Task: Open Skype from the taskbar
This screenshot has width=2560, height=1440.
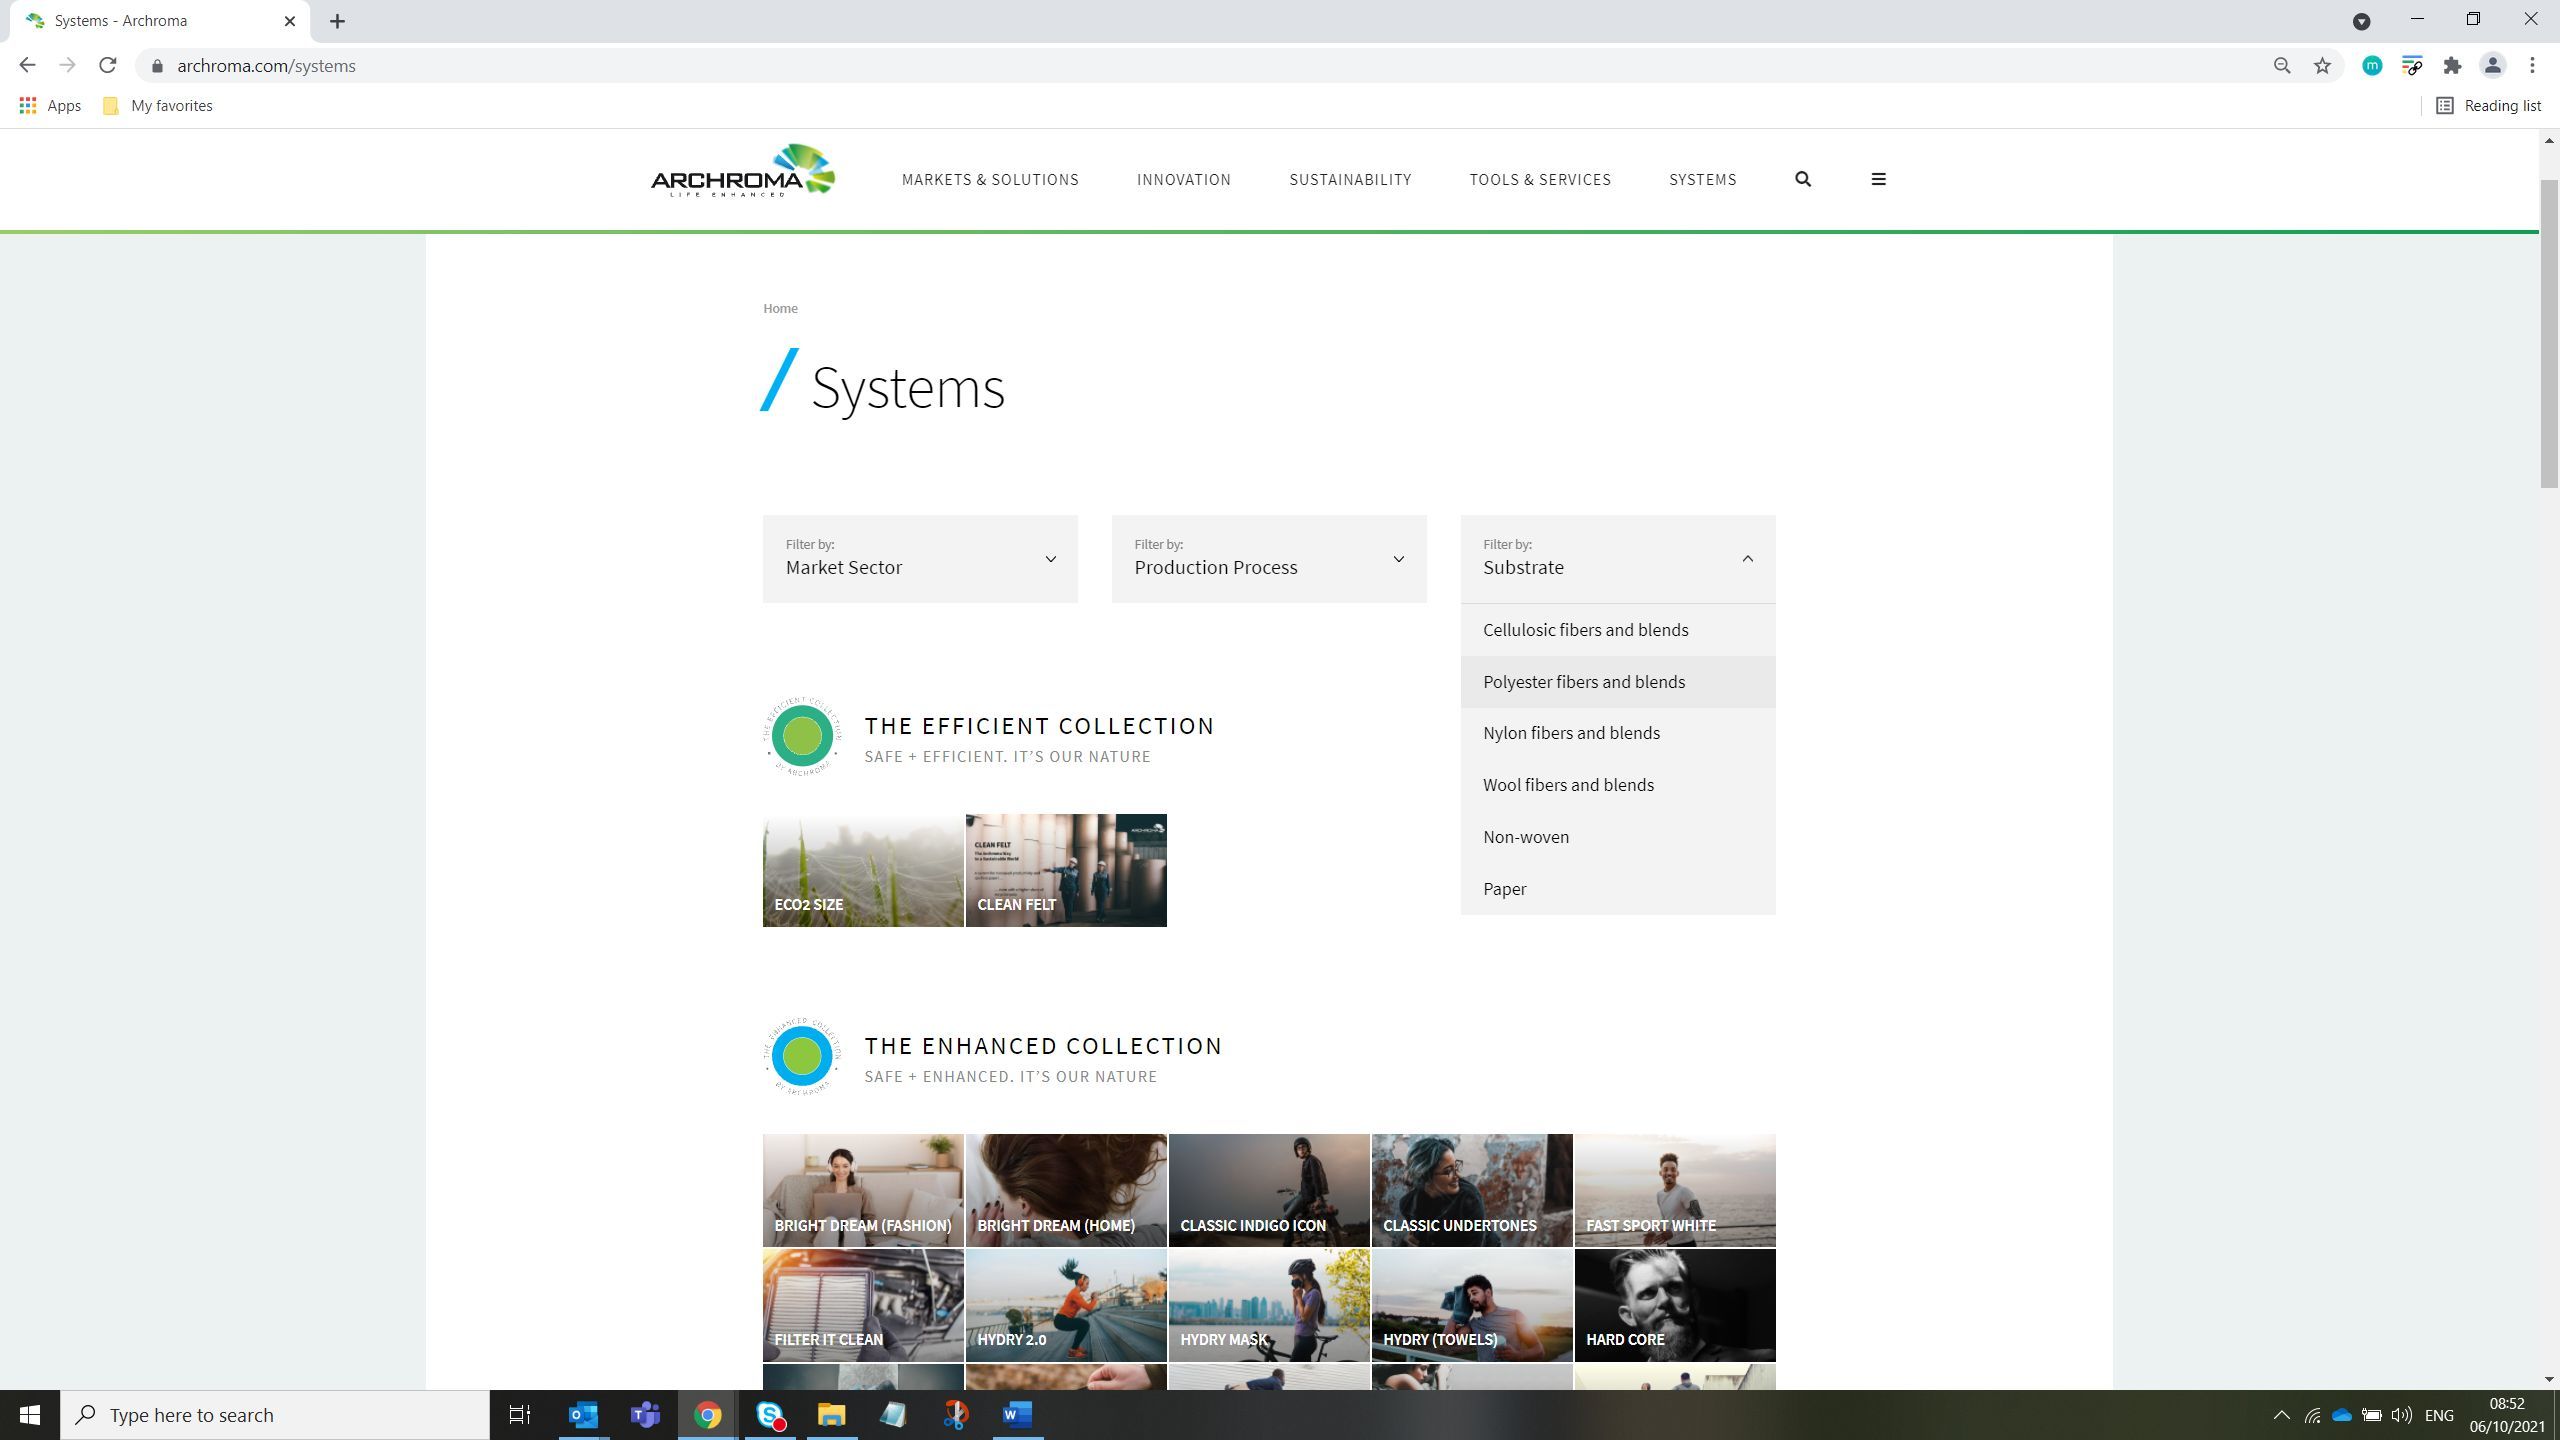Action: pyautogui.click(x=770, y=1415)
